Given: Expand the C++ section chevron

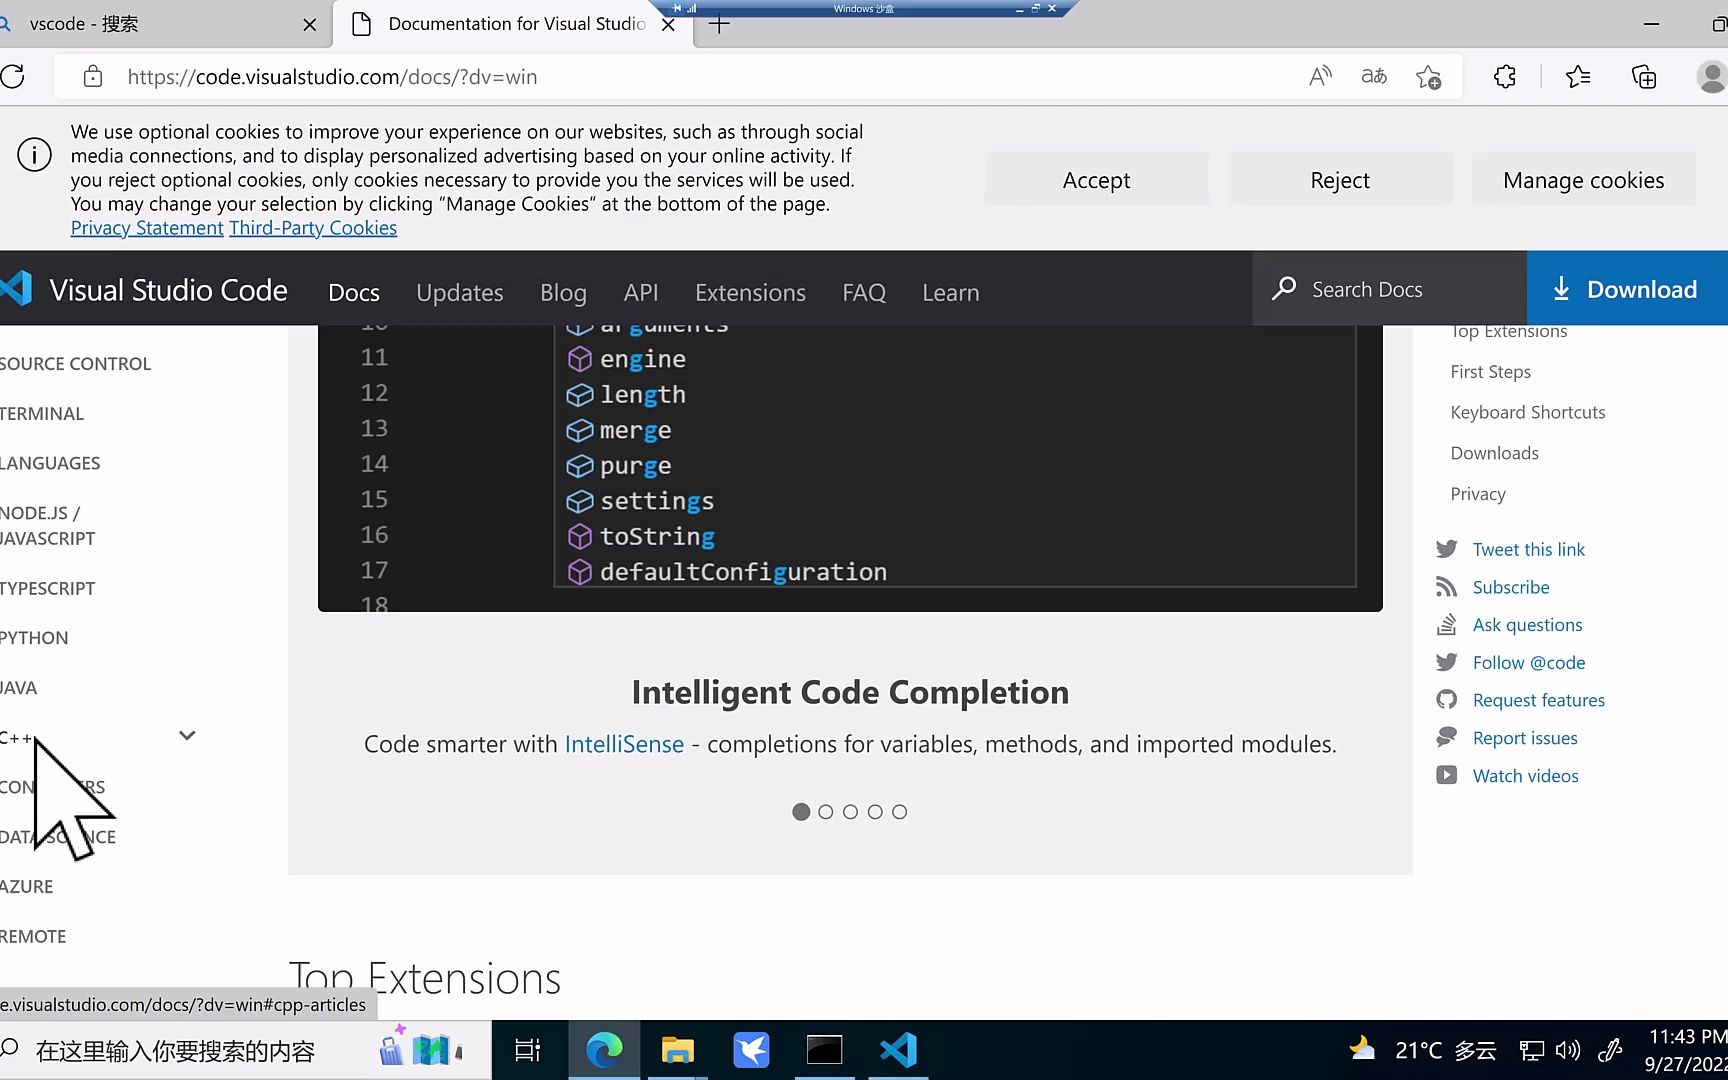Looking at the screenshot, I should [x=187, y=736].
